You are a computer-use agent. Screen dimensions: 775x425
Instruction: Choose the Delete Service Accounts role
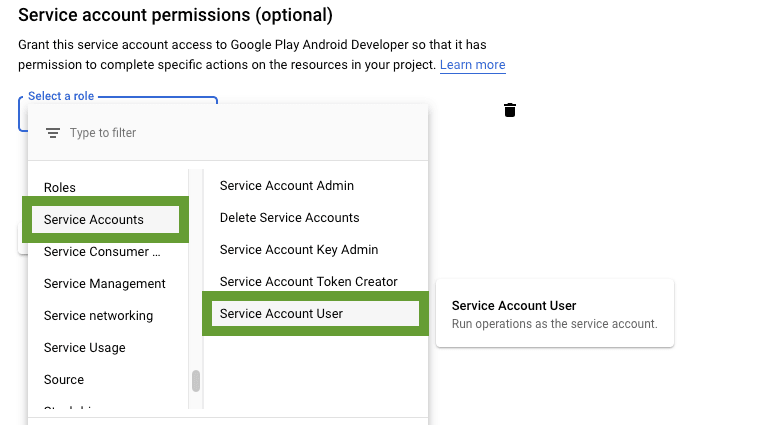pyautogui.click(x=289, y=218)
